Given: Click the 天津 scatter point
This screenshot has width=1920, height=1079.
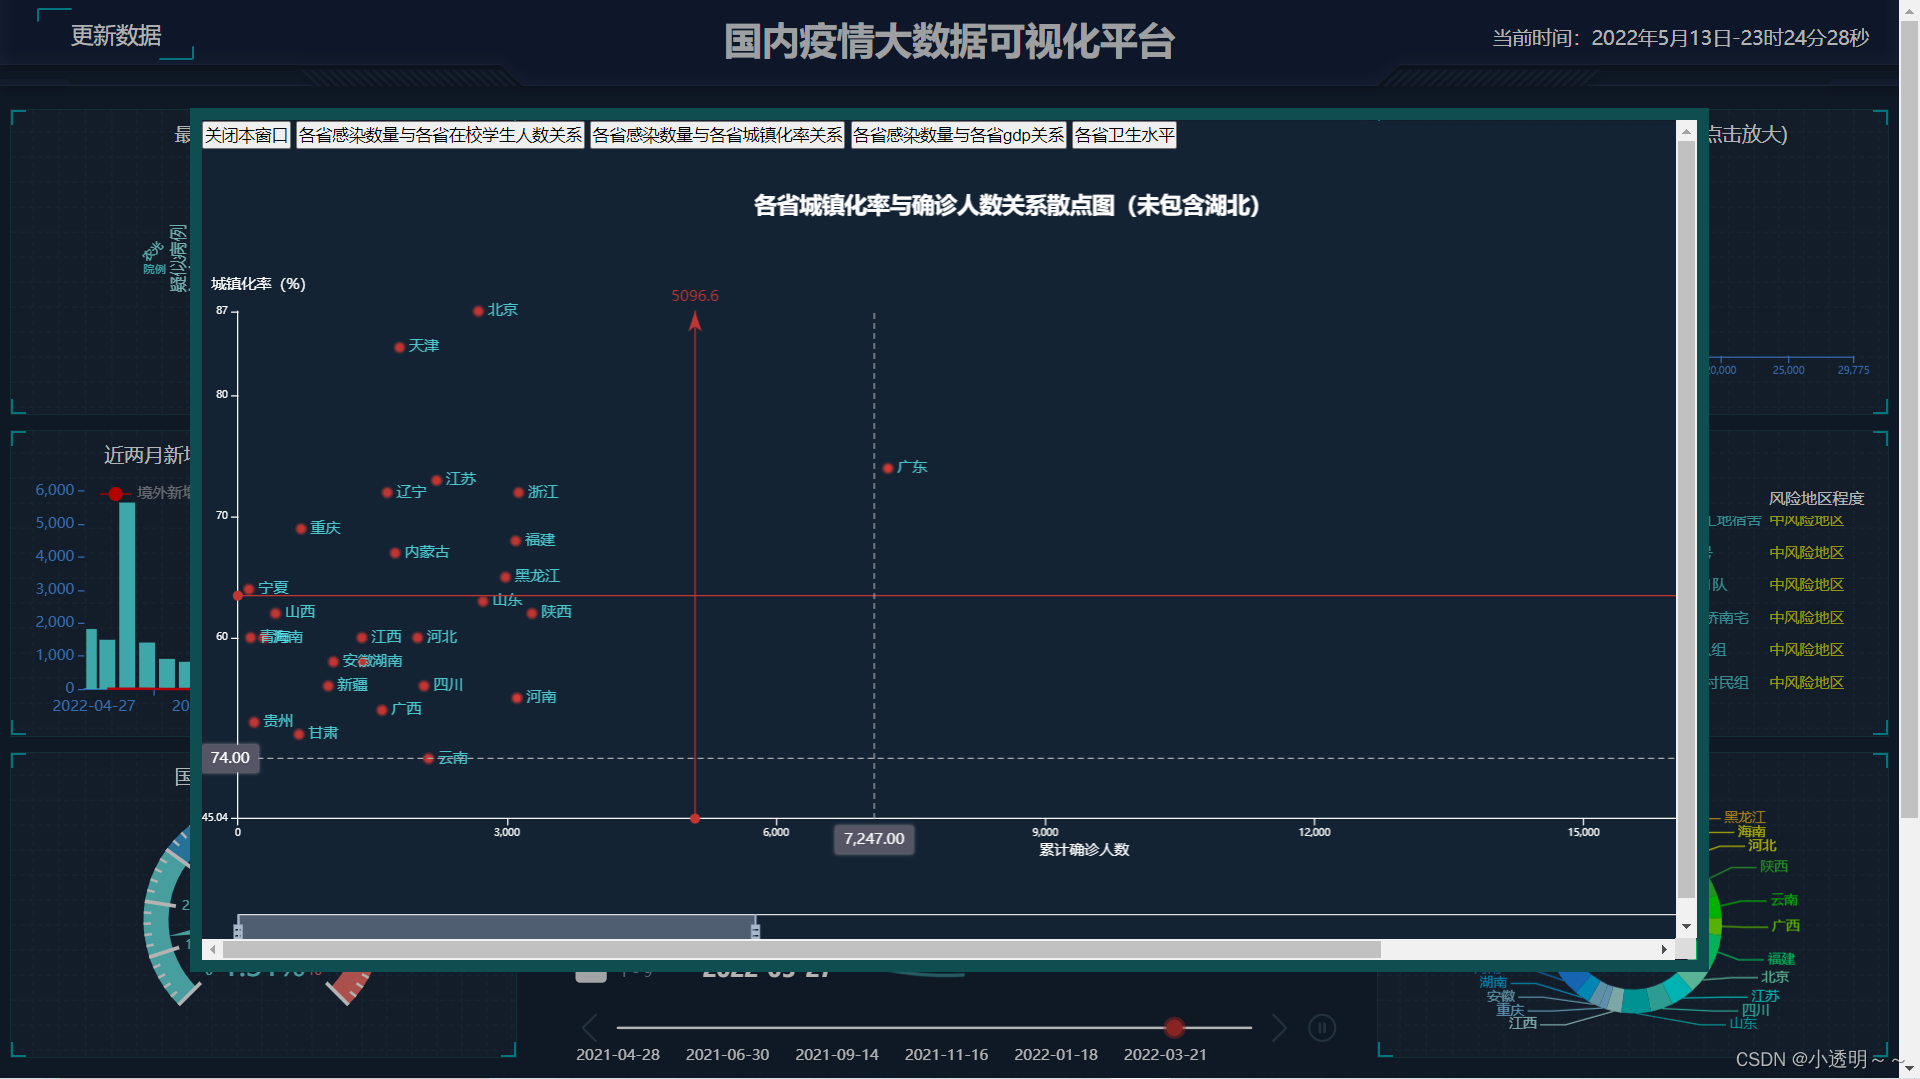Looking at the screenshot, I should pos(399,347).
